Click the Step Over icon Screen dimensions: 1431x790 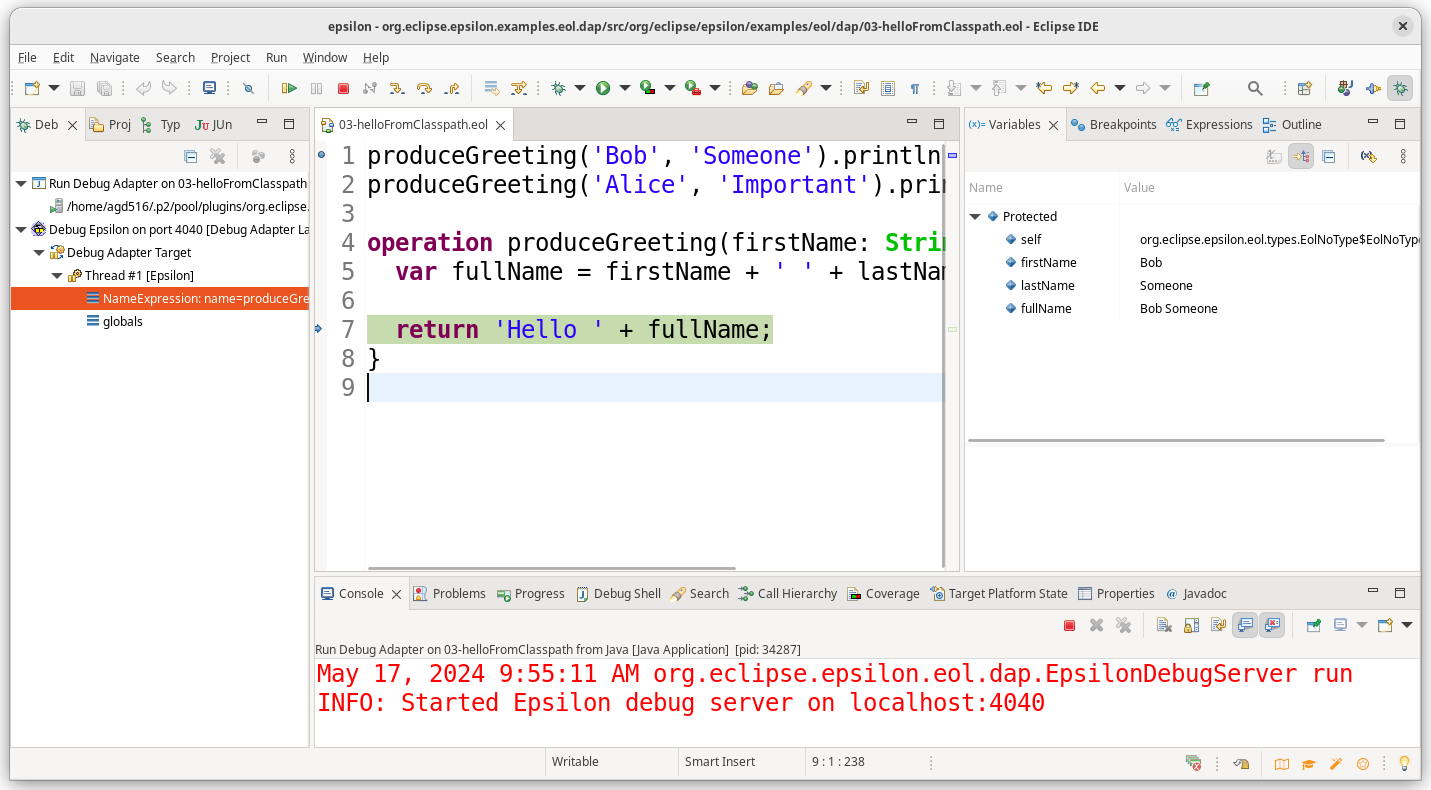coord(424,88)
